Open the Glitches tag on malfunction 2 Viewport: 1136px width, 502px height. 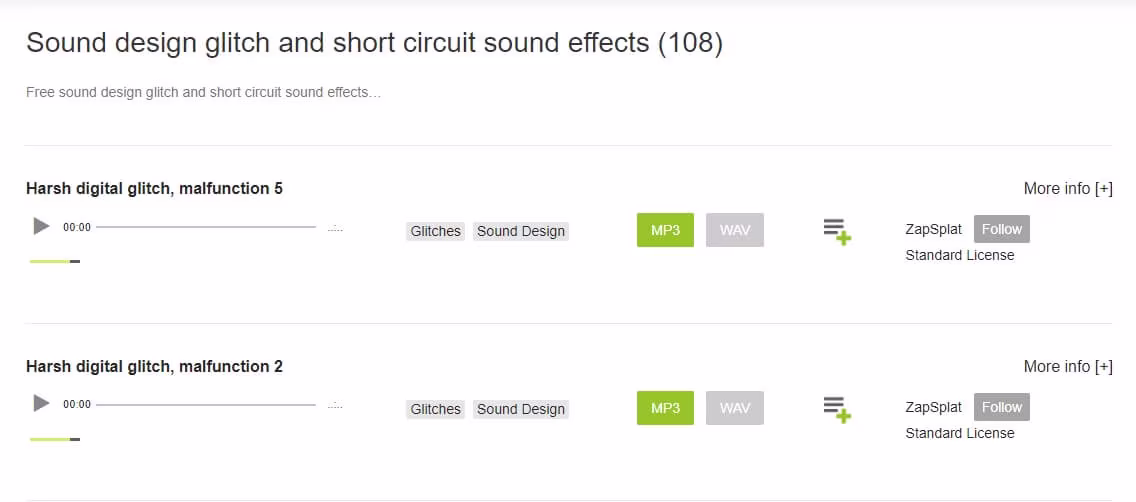[436, 409]
